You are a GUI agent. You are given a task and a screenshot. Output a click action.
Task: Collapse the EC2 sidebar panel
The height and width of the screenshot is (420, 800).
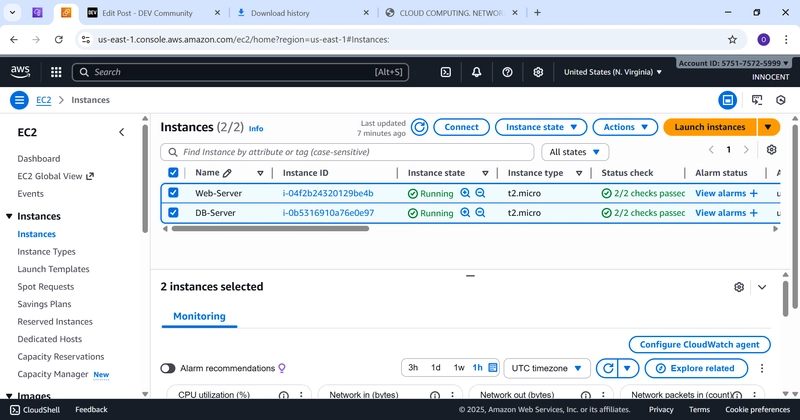[x=121, y=132]
